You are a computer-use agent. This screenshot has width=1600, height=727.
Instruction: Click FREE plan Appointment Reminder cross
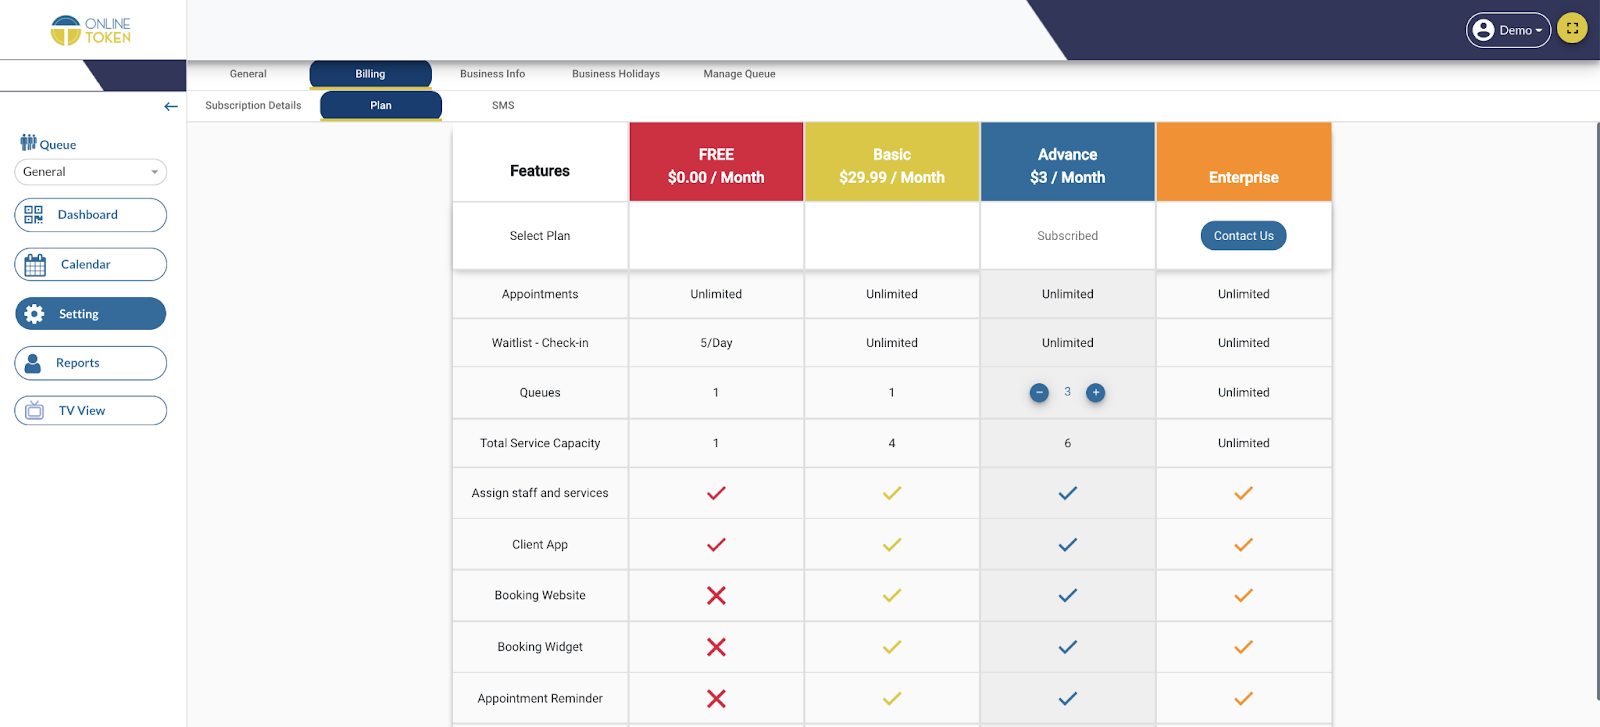[716, 699]
